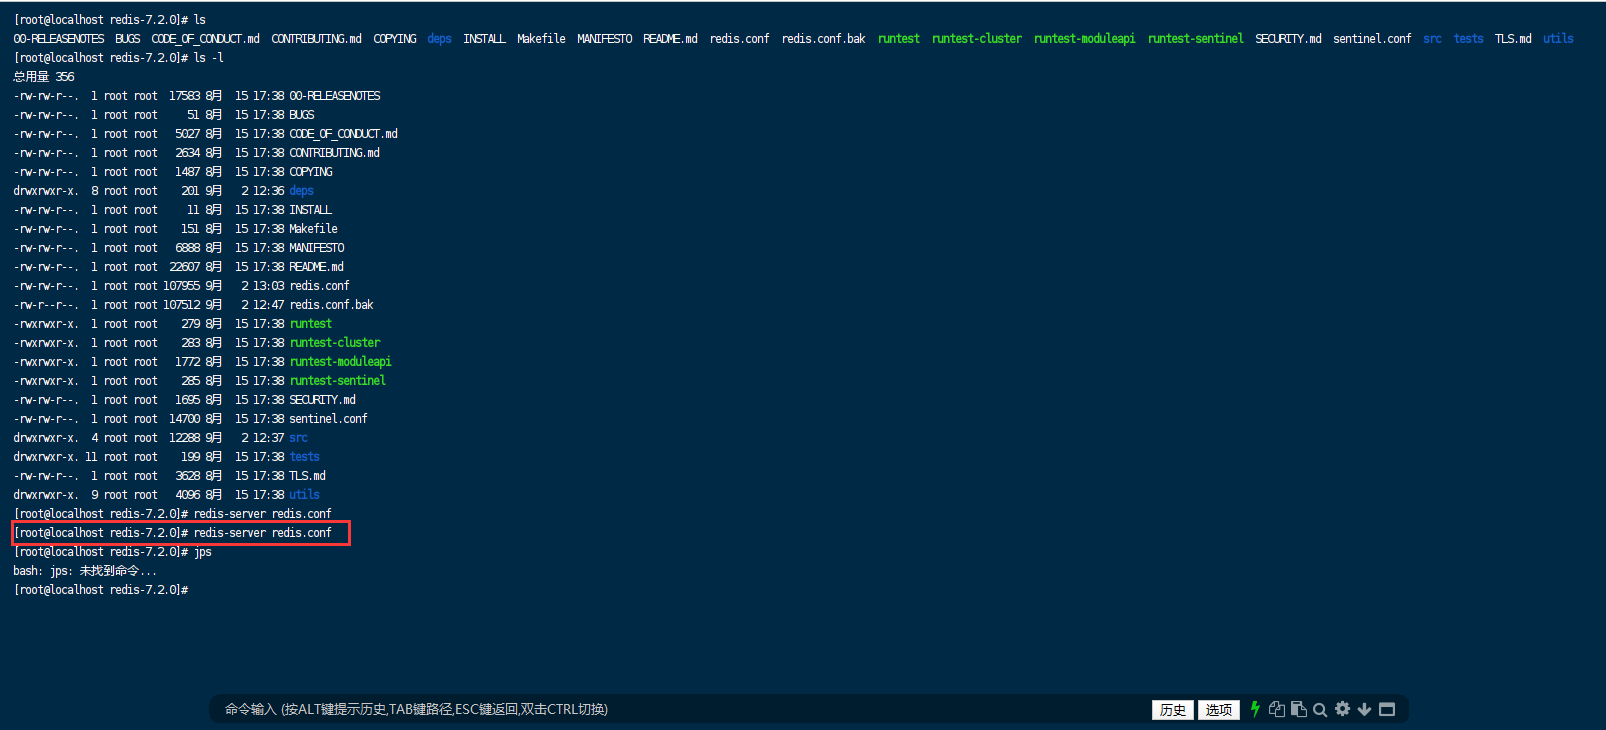
Task: Click 'Makefile' in the ls -l listing
Action: [314, 229]
